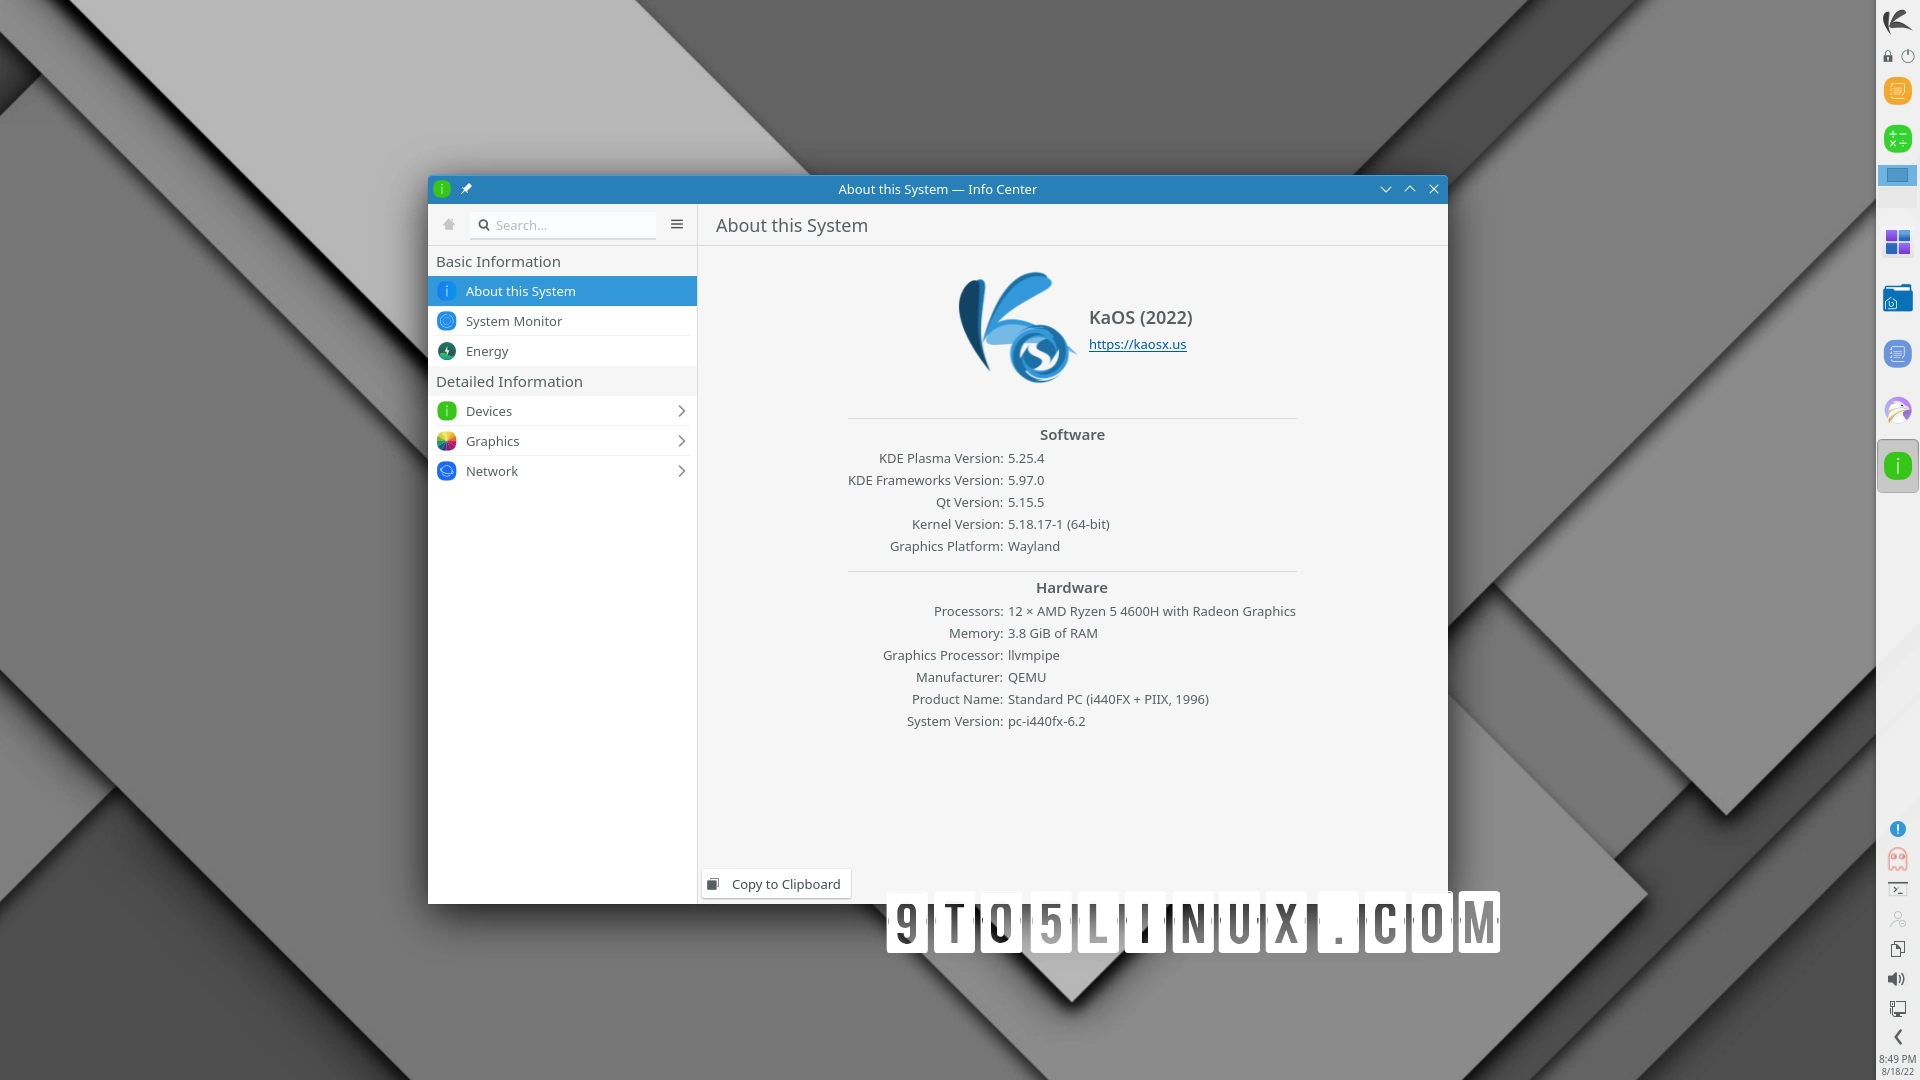Open the KaOS application launcher
The width and height of the screenshot is (1920, 1080).
pyautogui.click(x=1897, y=21)
